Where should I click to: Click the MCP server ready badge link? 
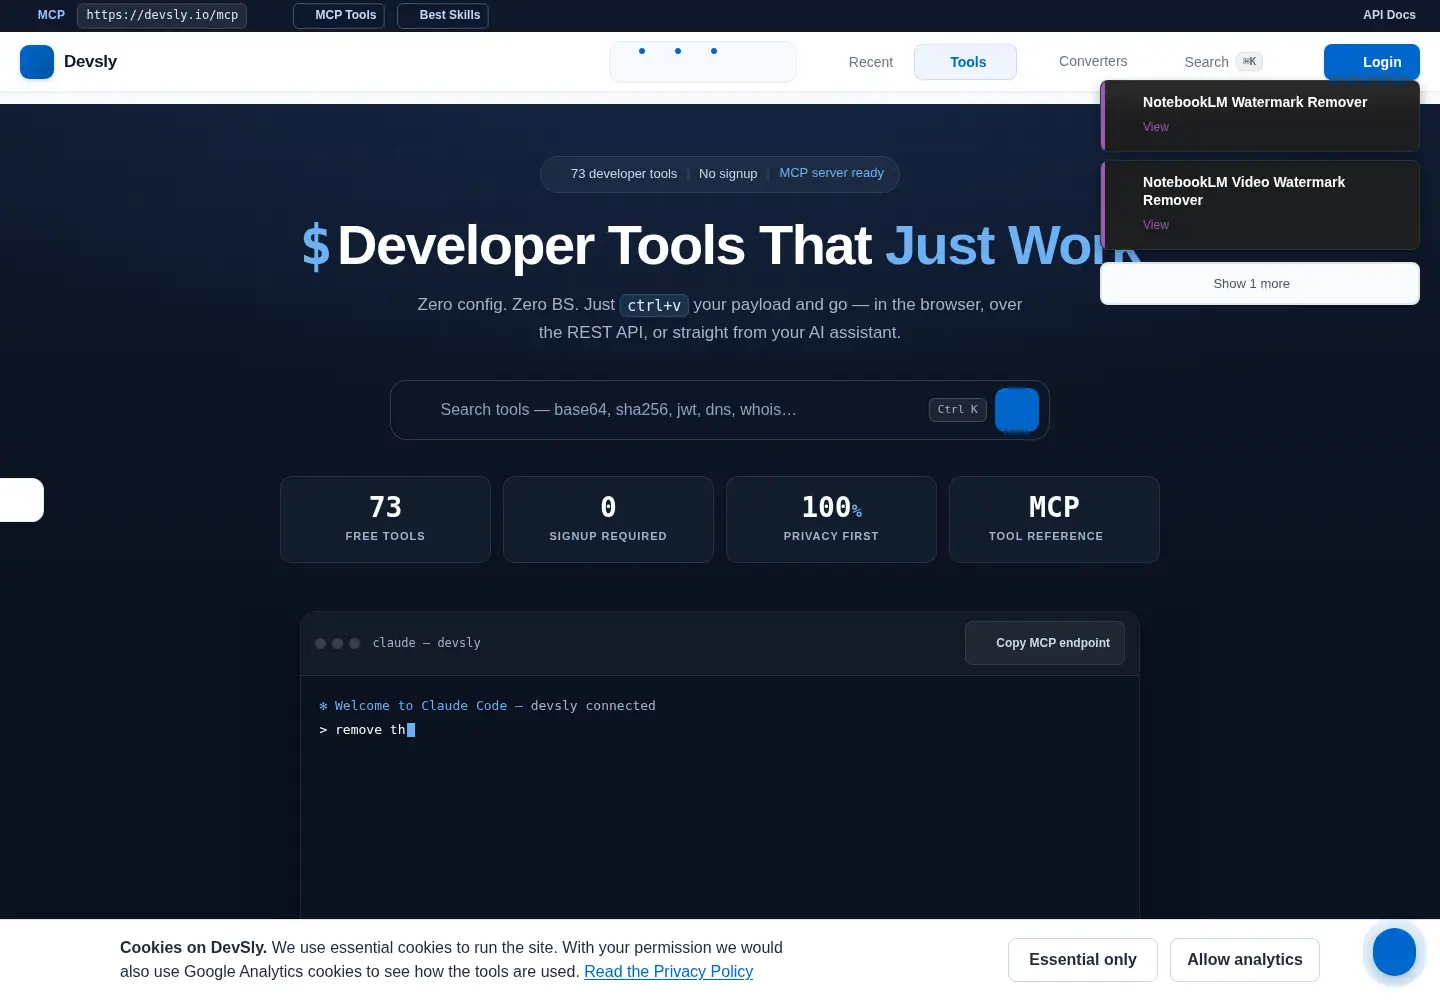831,173
